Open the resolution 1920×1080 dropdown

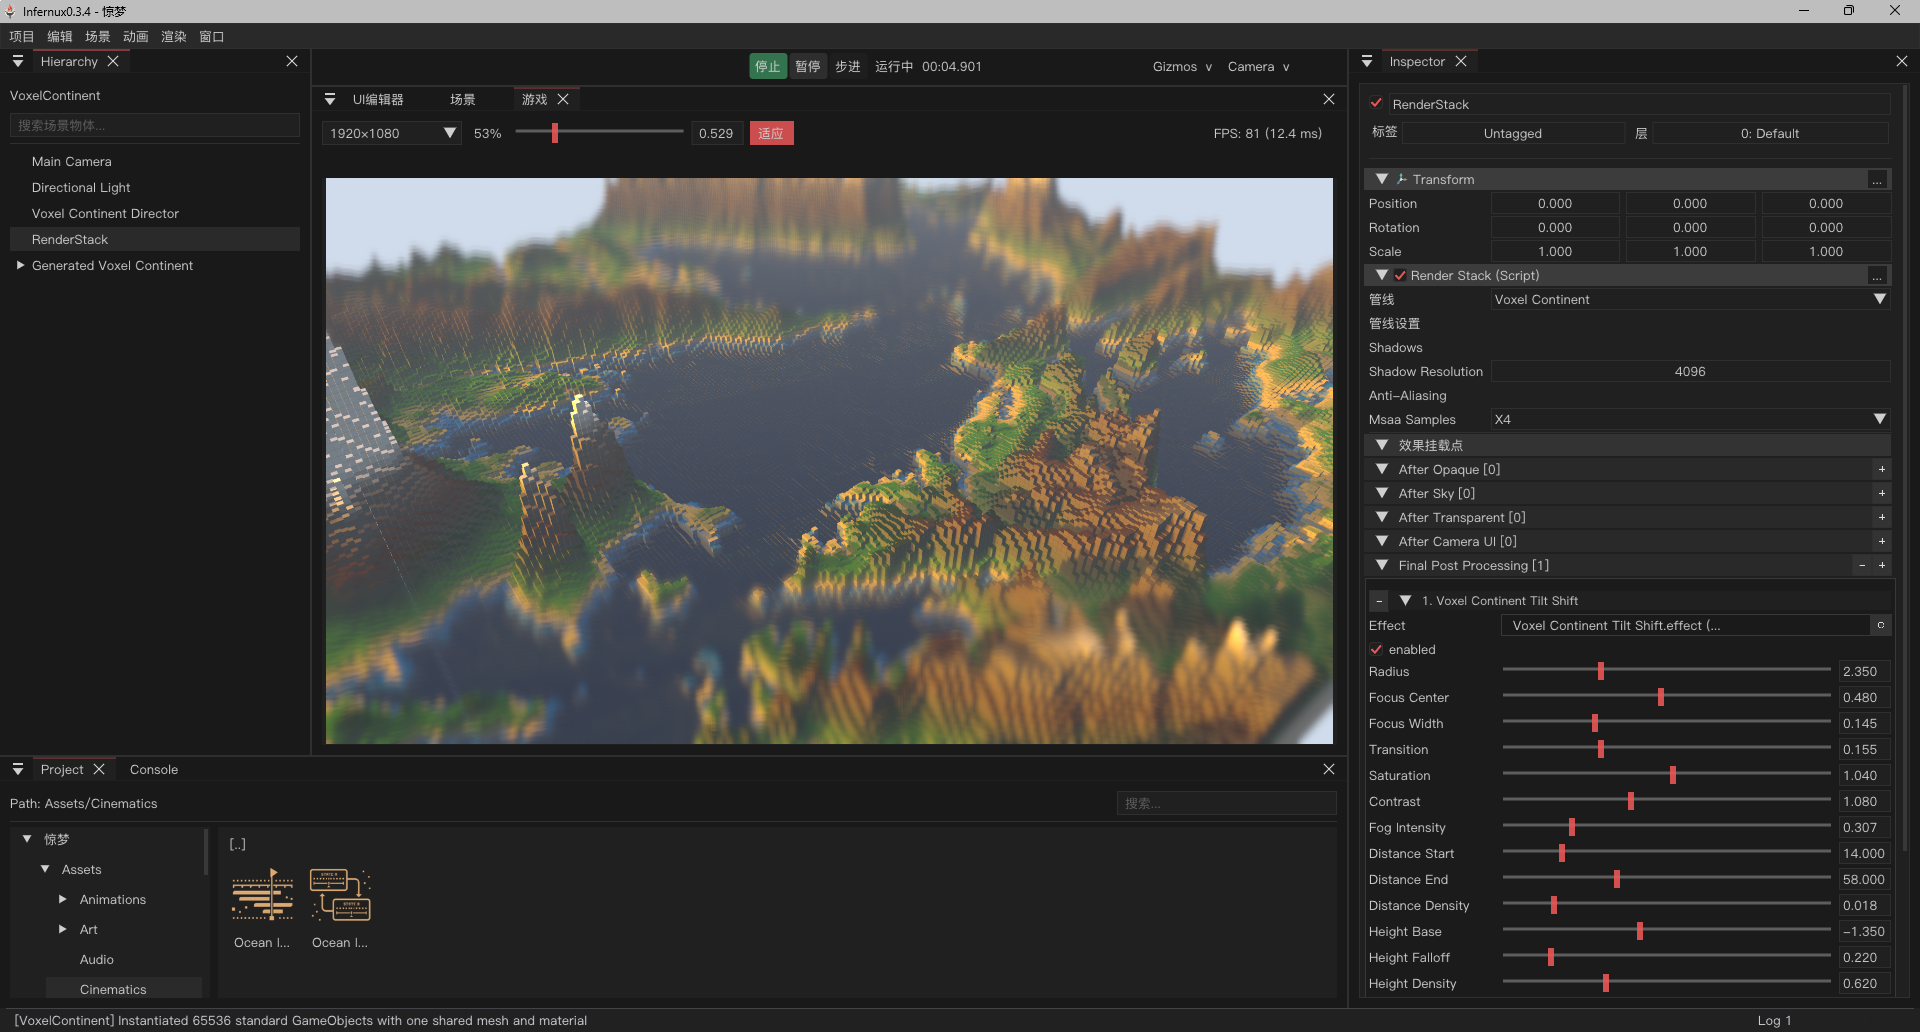click(392, 134)
